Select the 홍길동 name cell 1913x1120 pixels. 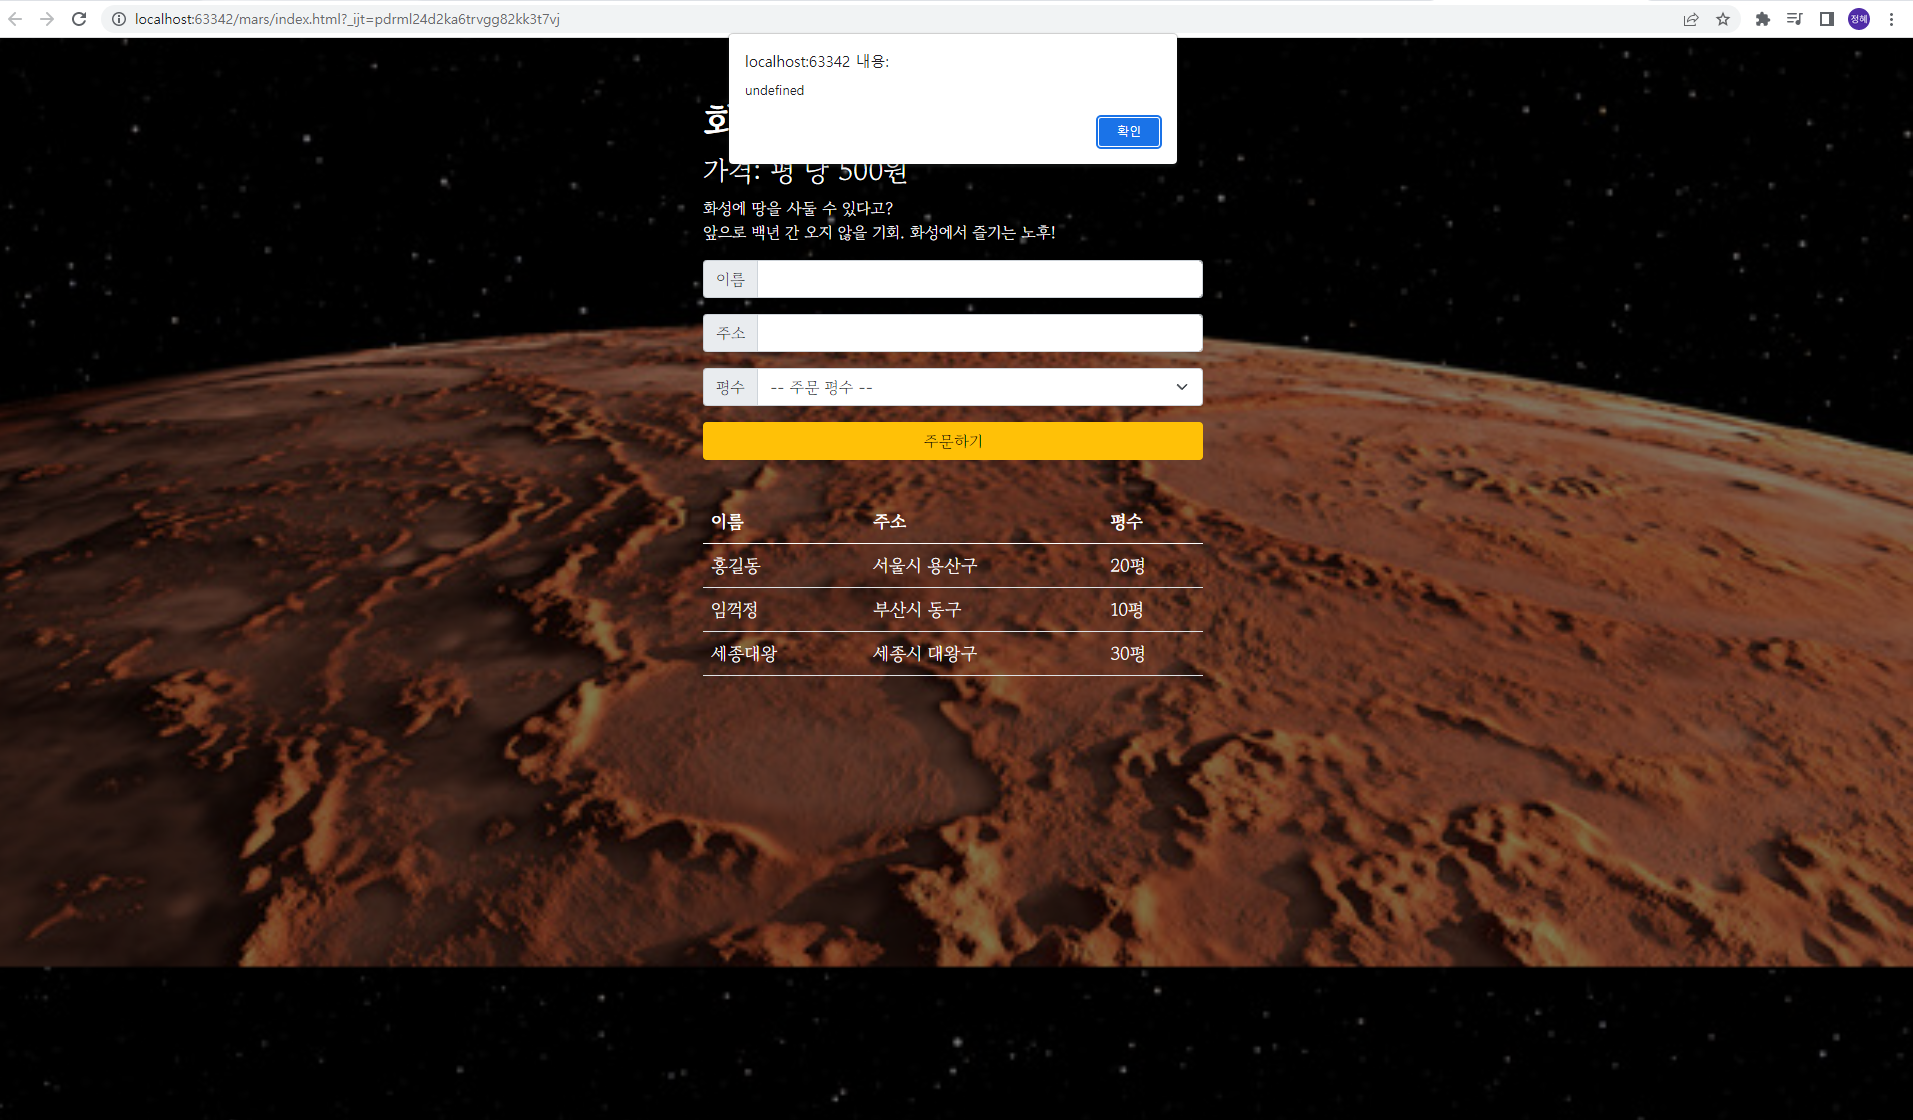pos(736,565)
